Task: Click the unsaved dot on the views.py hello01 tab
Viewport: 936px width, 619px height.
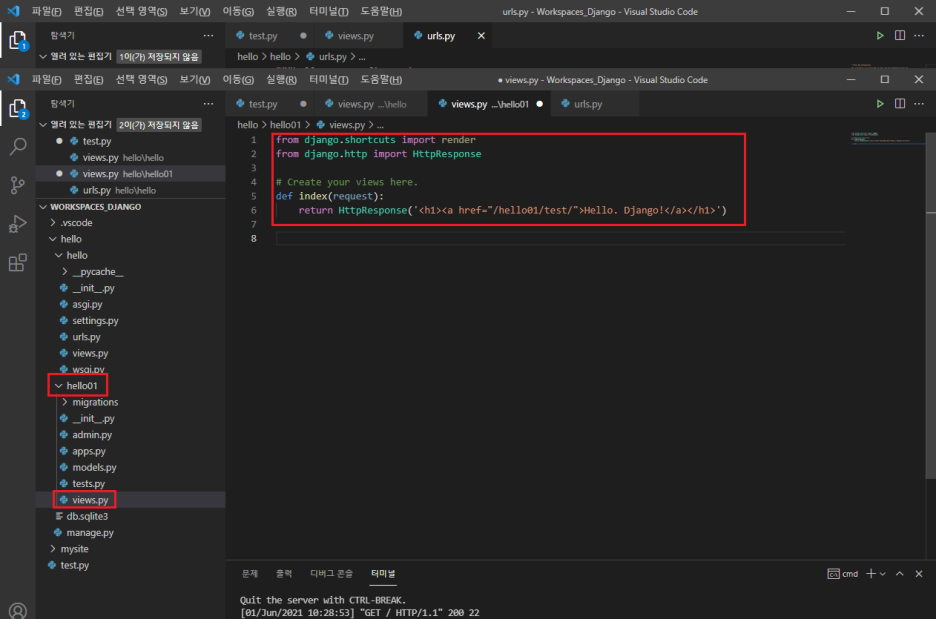Action: tap(540, 104)
